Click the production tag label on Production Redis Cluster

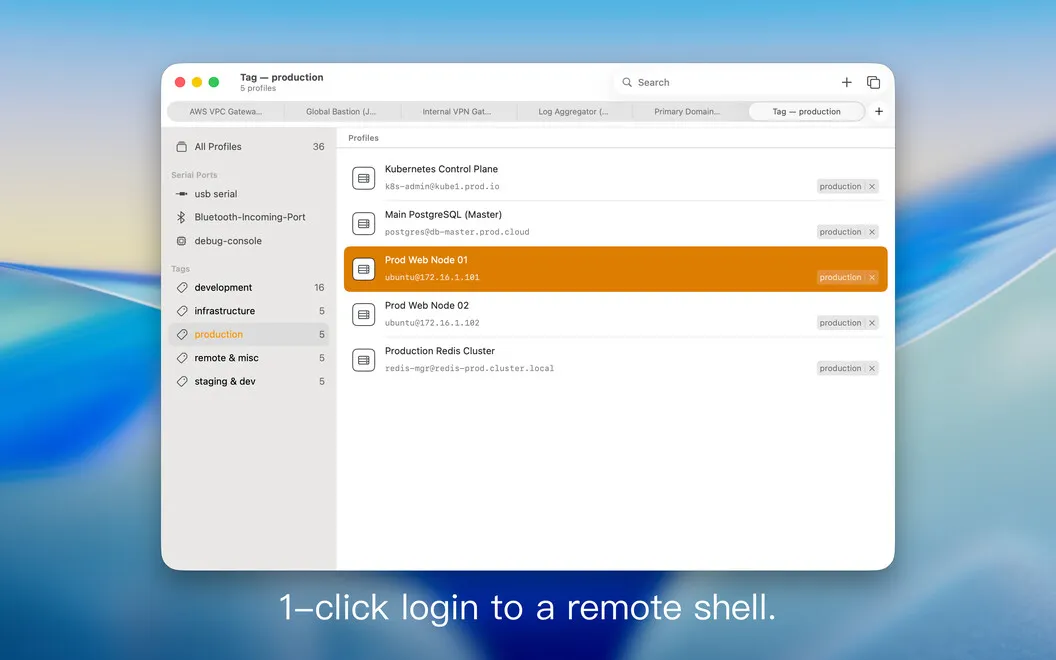coord(840,368)
